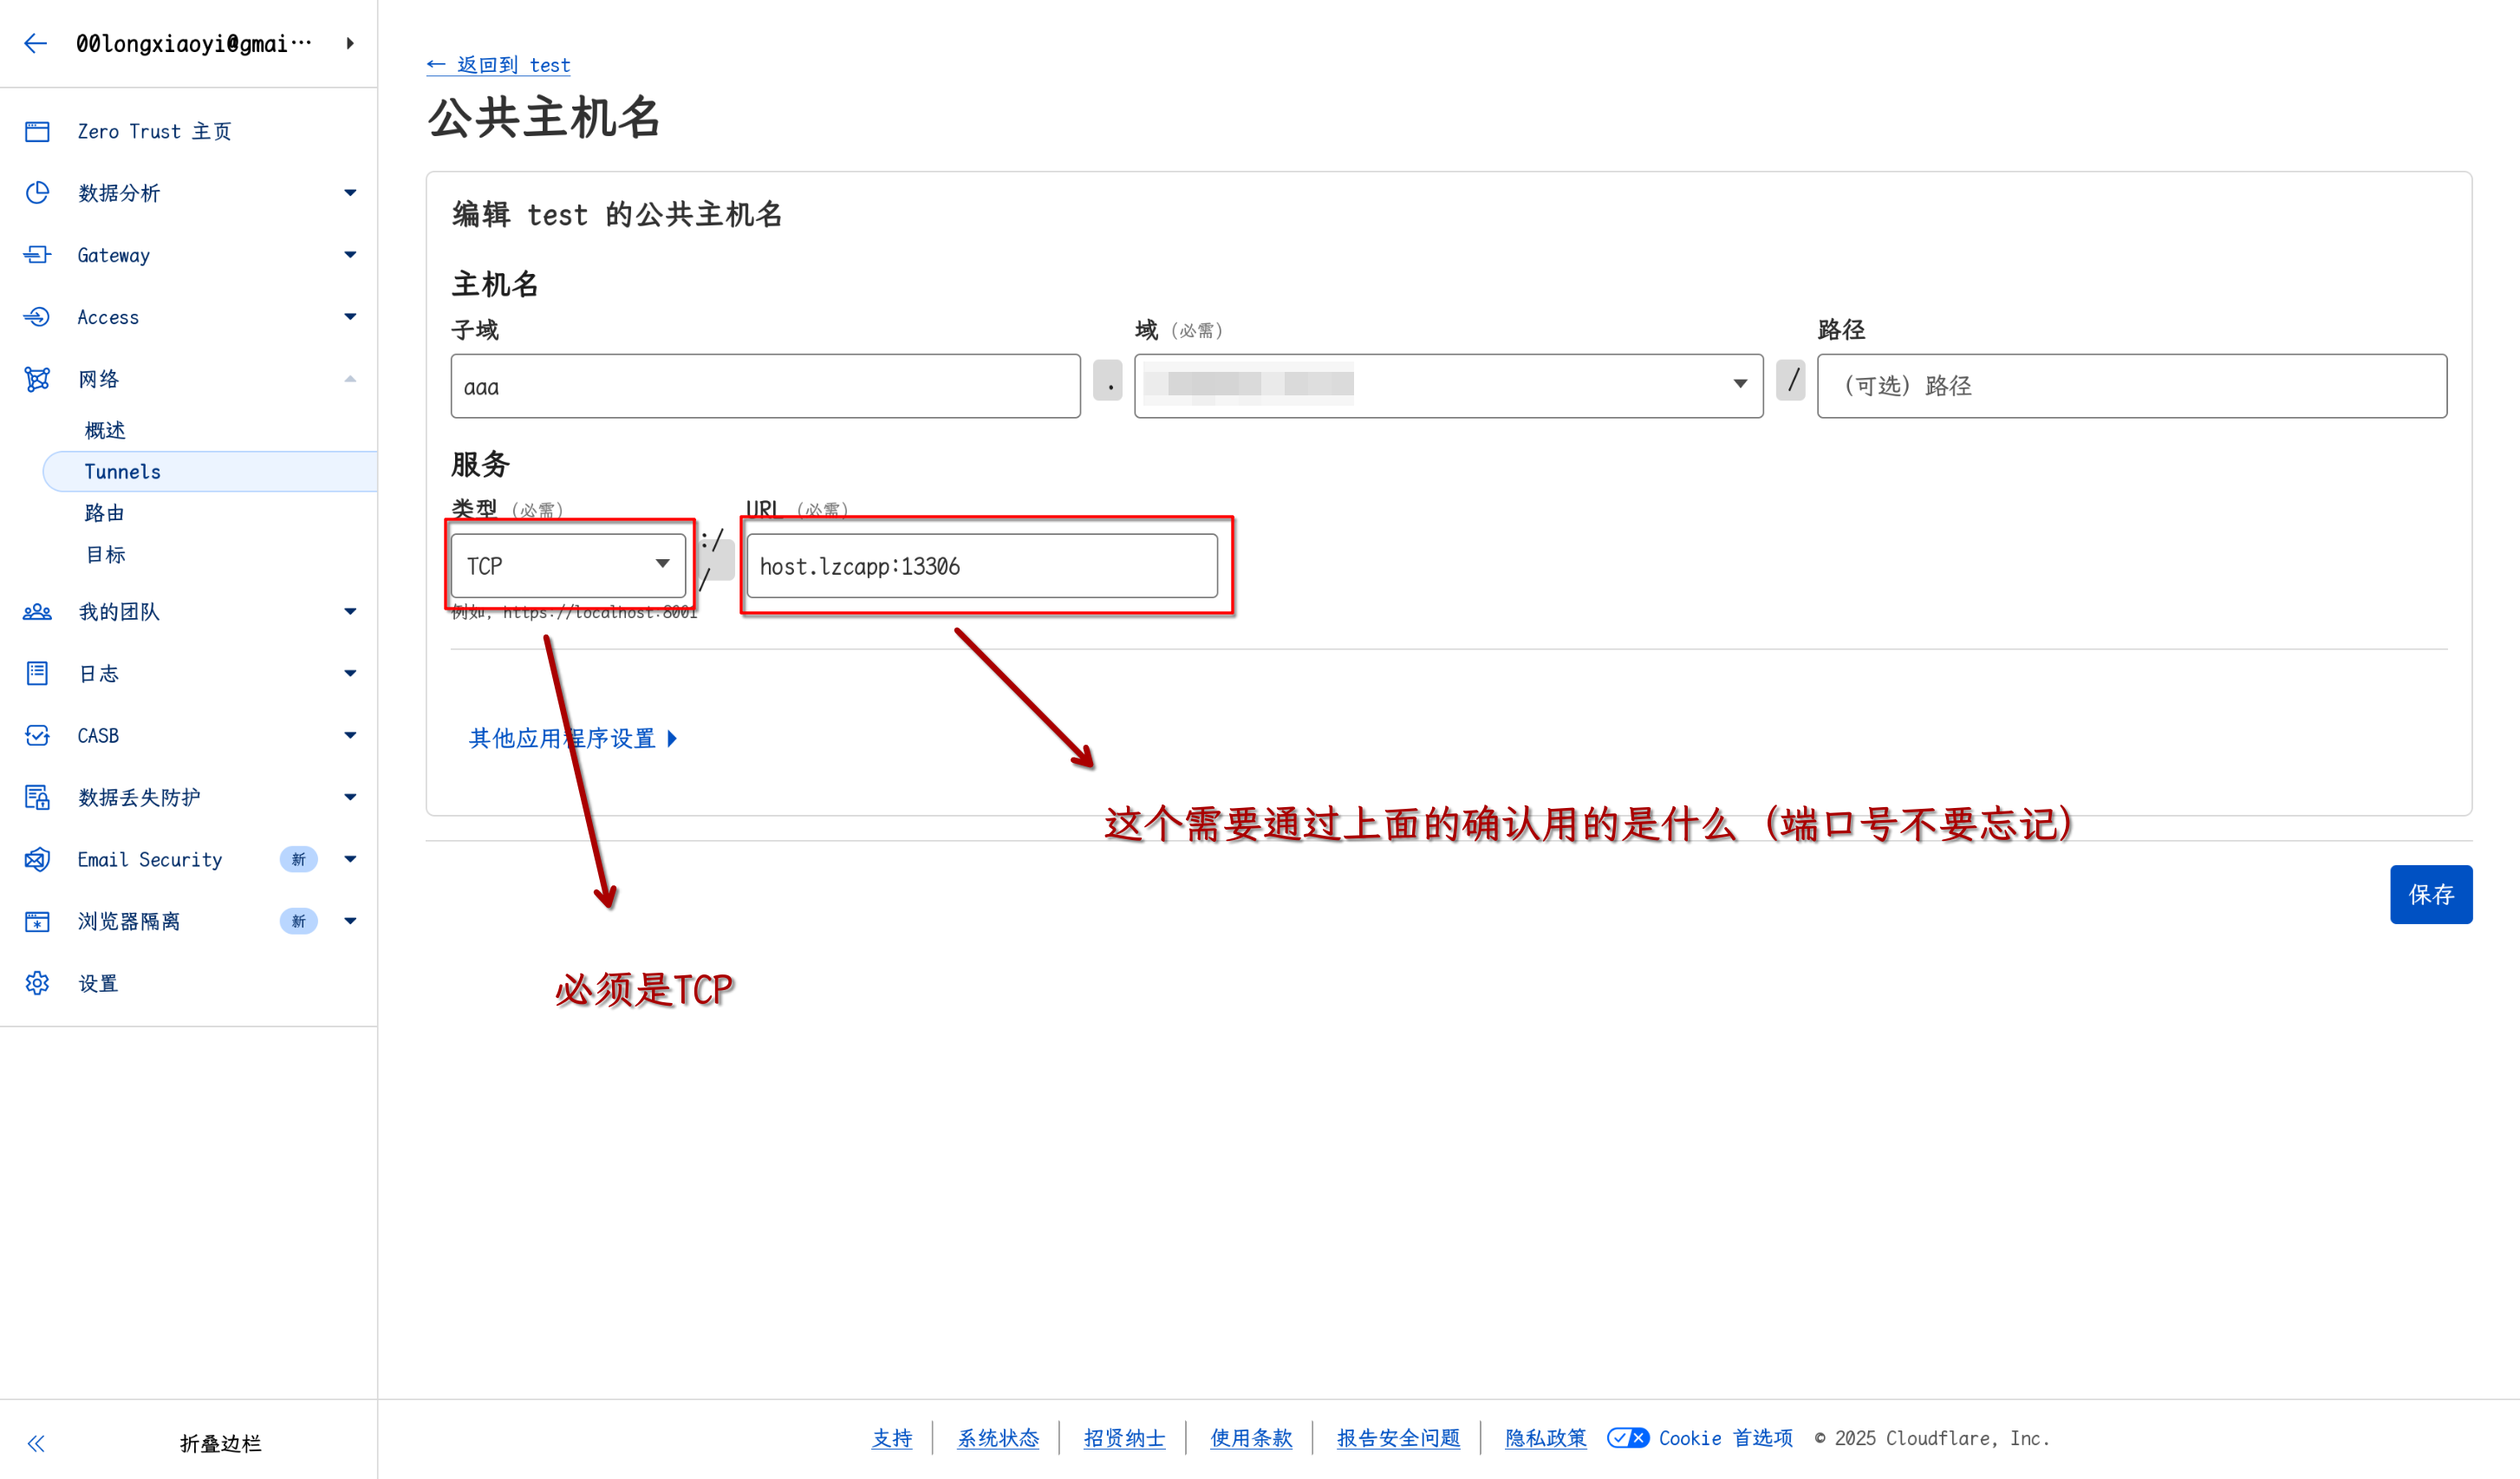2520x1479 pixels.
Task: Click 折叠边栏 collapse sidebar label
Action: (x=220, y=1443)
